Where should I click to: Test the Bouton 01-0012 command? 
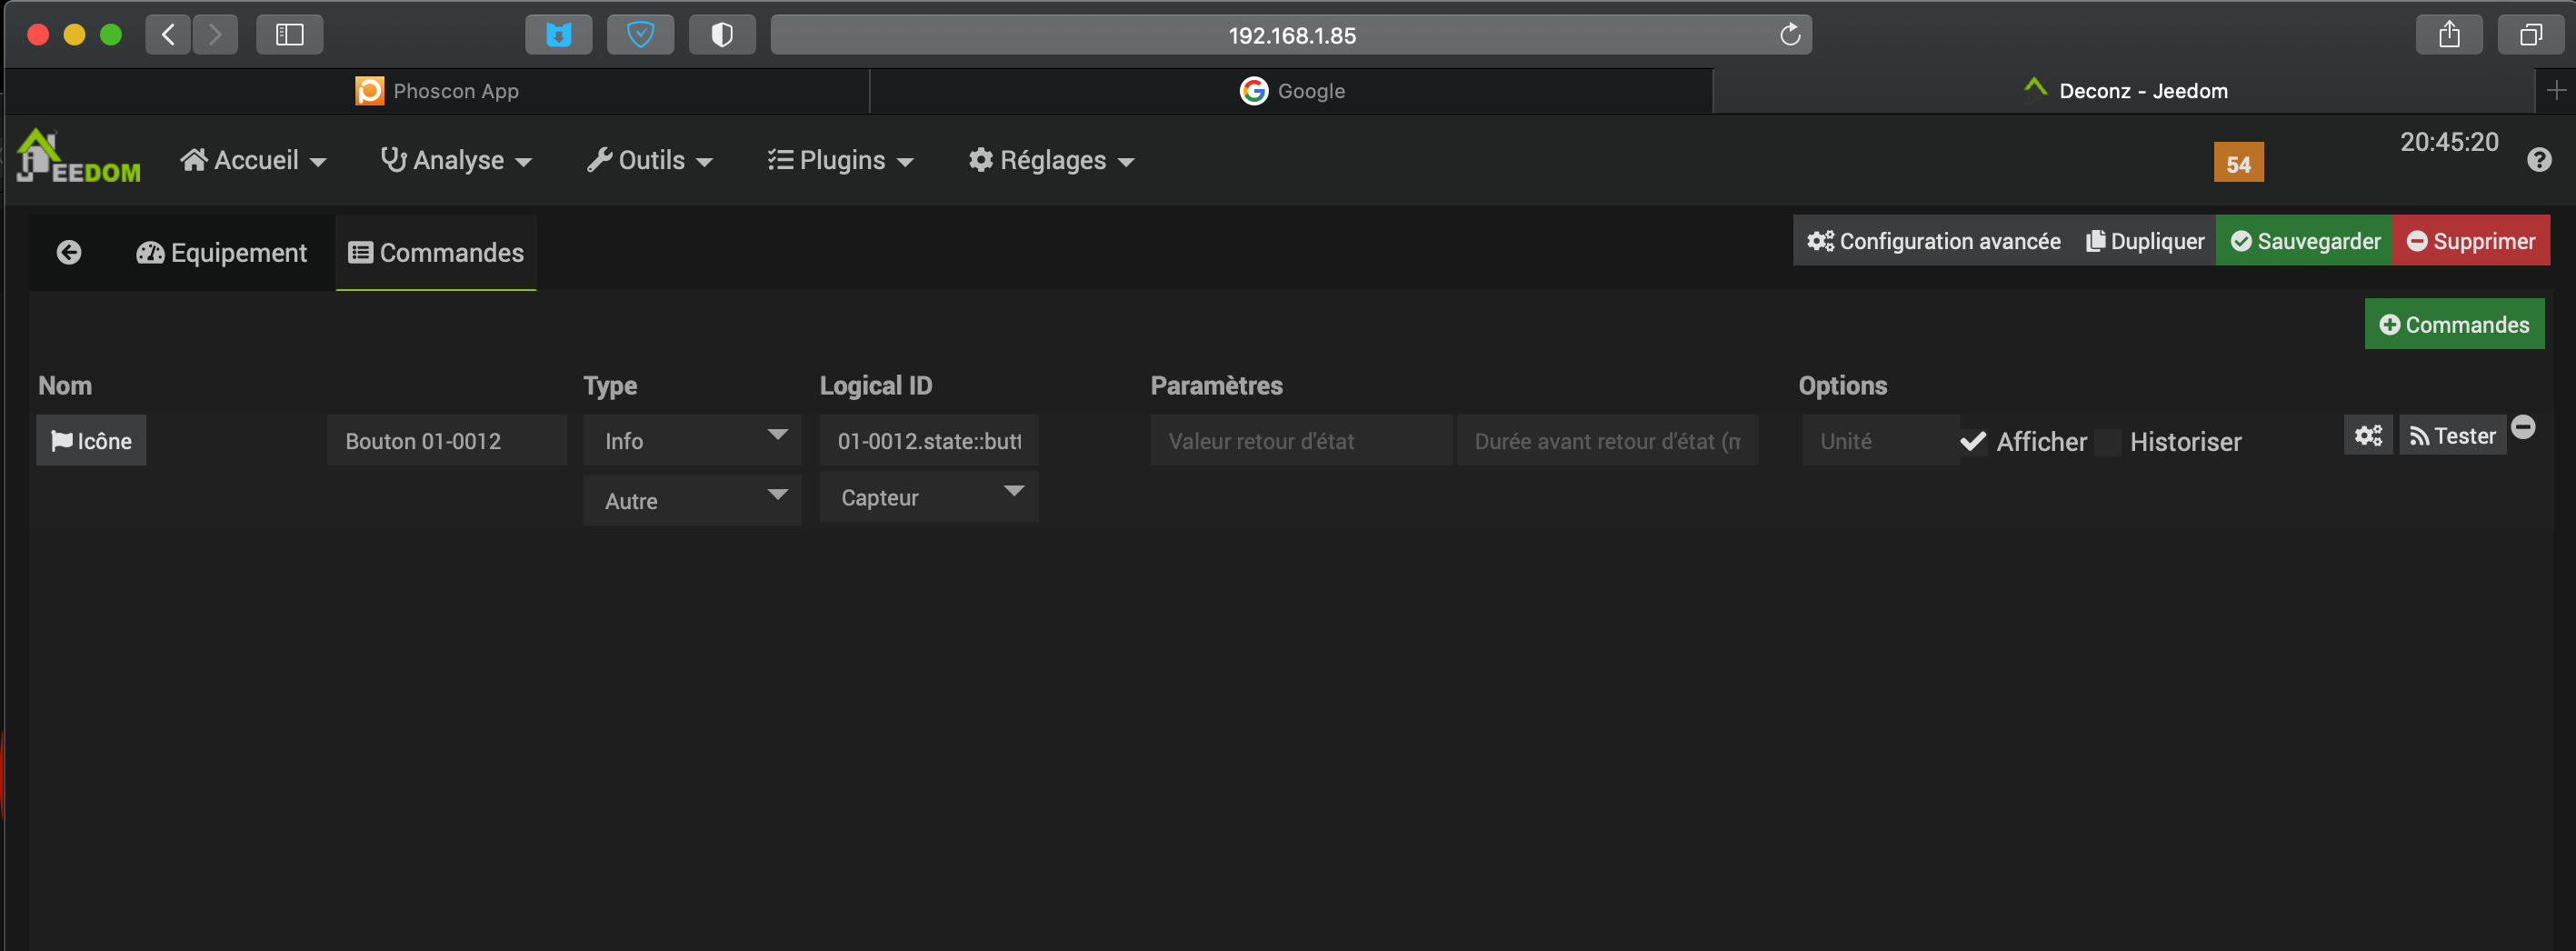click(x=2452, y=435)
